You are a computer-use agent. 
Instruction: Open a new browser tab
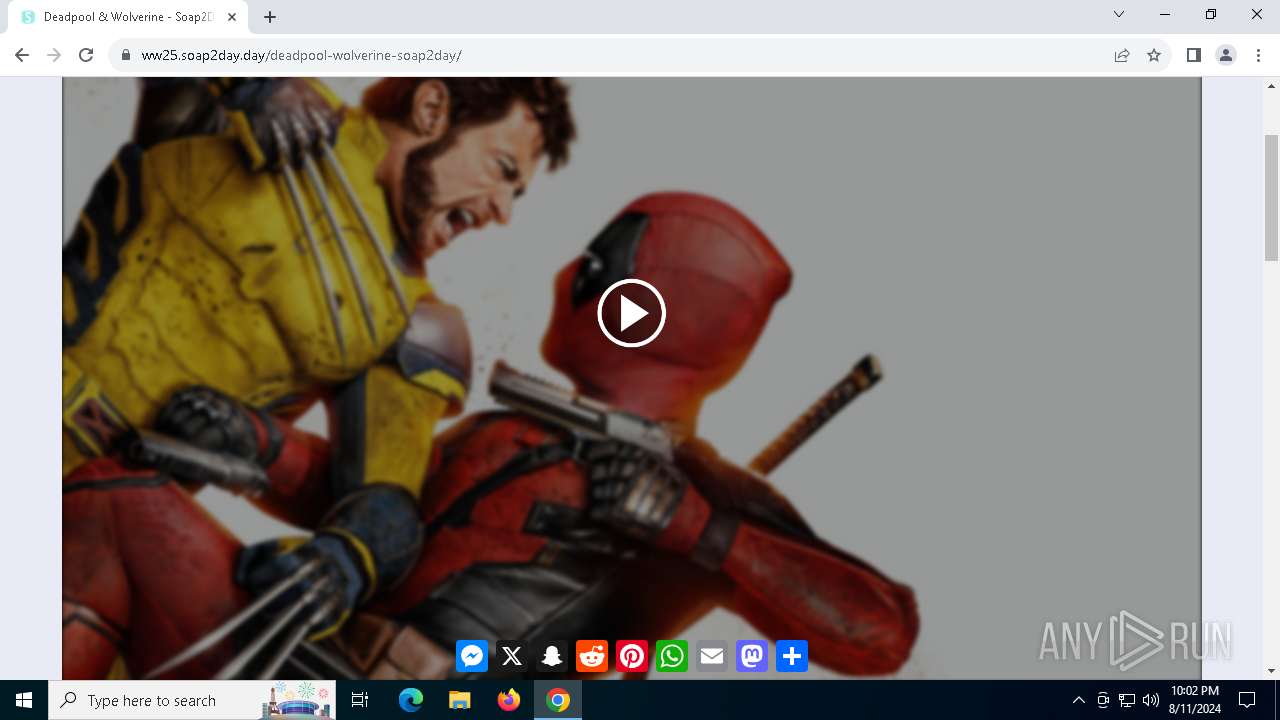click(270, 17)
